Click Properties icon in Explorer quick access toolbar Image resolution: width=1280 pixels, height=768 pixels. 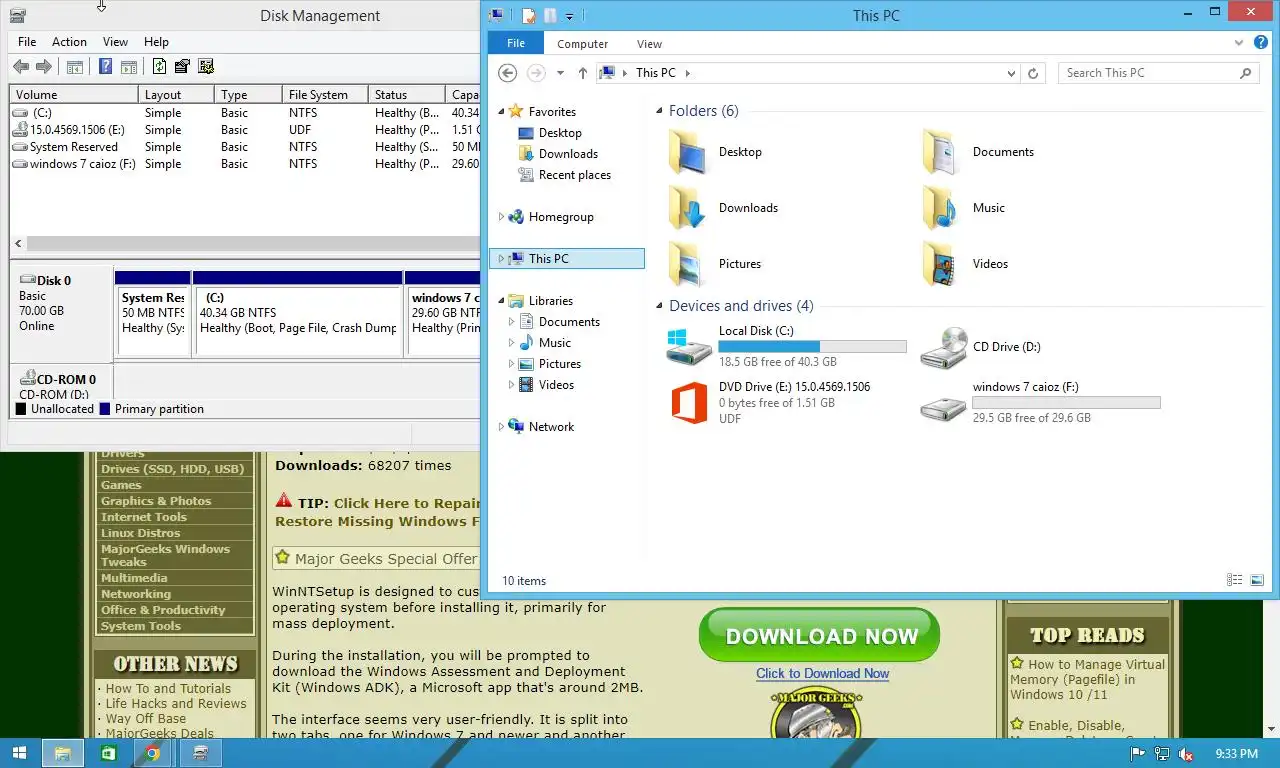click(x=529, y=16)
